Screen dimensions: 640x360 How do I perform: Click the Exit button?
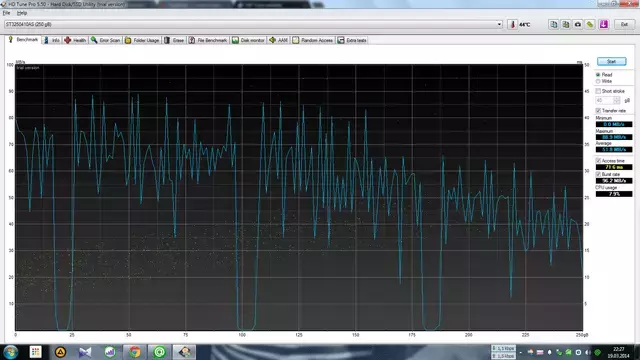pyautogui.click(x=624, y=24)
